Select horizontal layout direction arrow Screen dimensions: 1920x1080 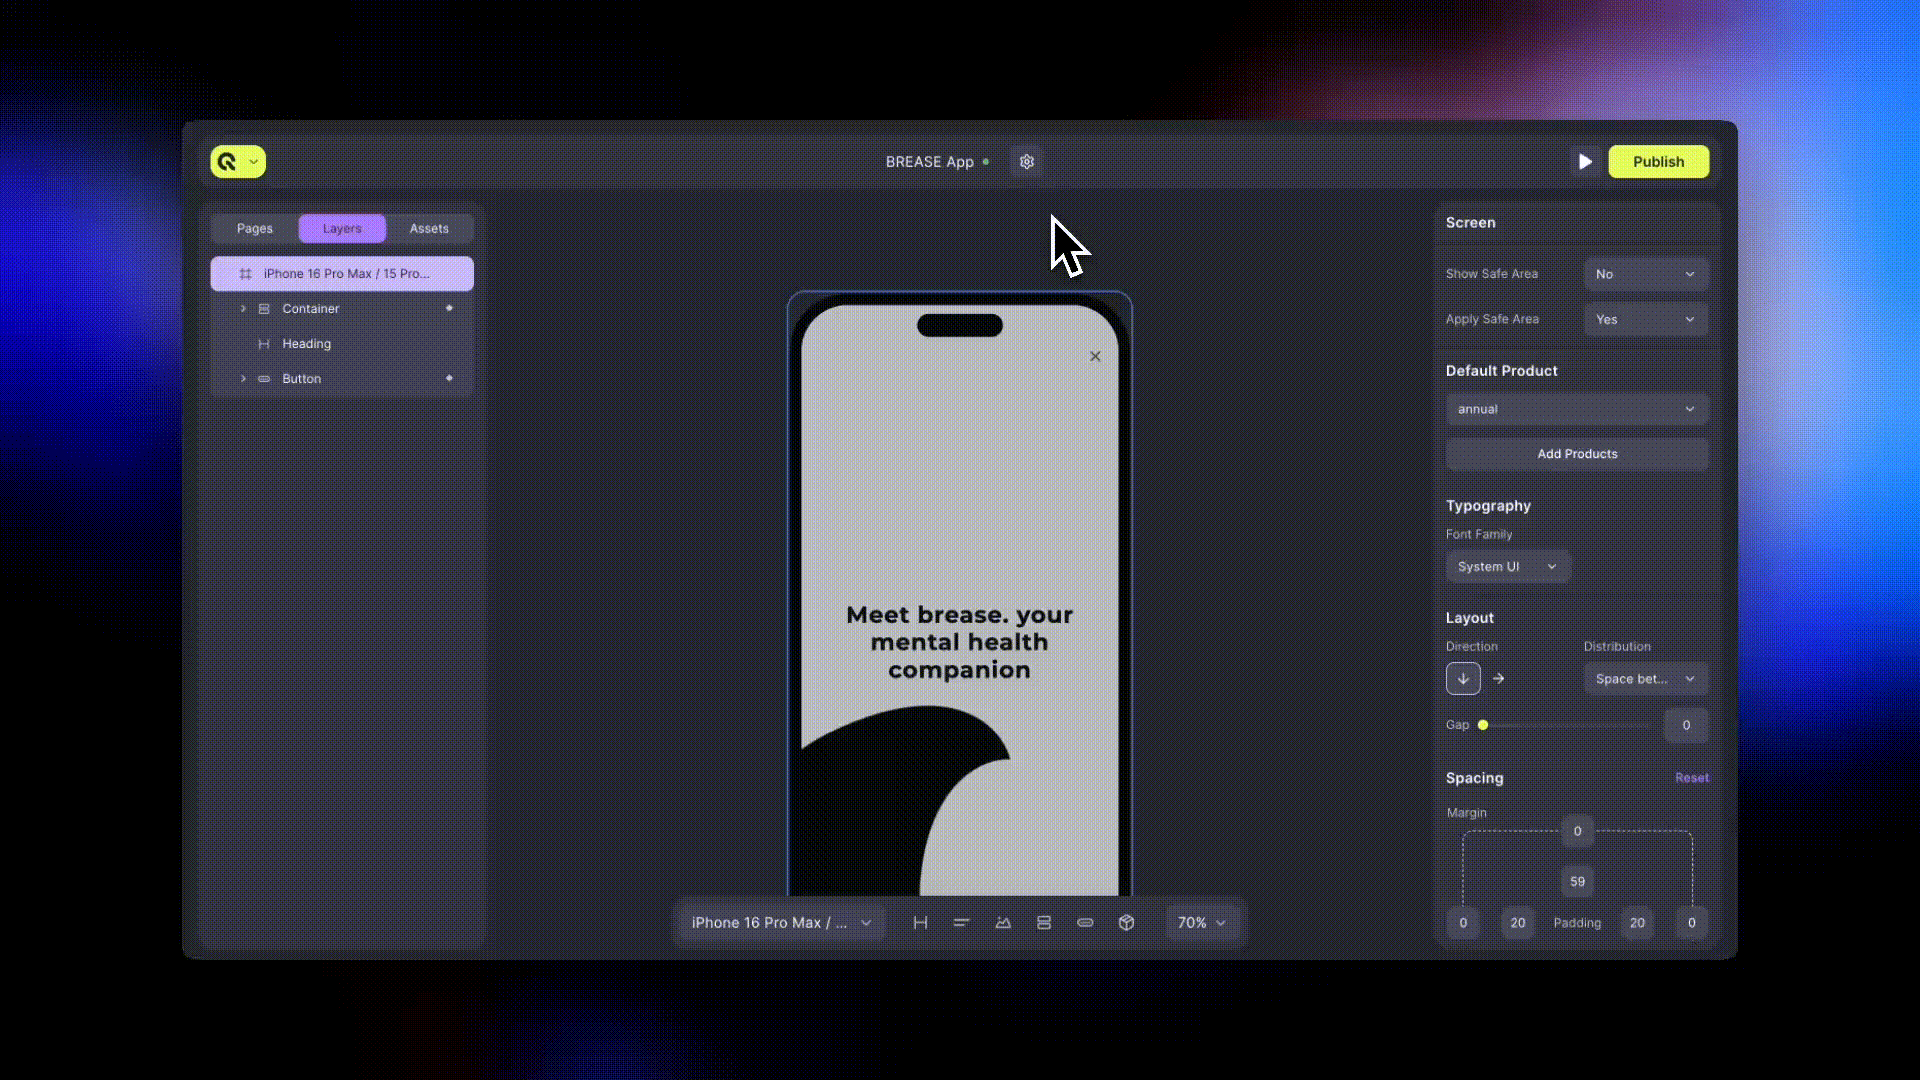pyautogui.click(x=1498, y=679)
